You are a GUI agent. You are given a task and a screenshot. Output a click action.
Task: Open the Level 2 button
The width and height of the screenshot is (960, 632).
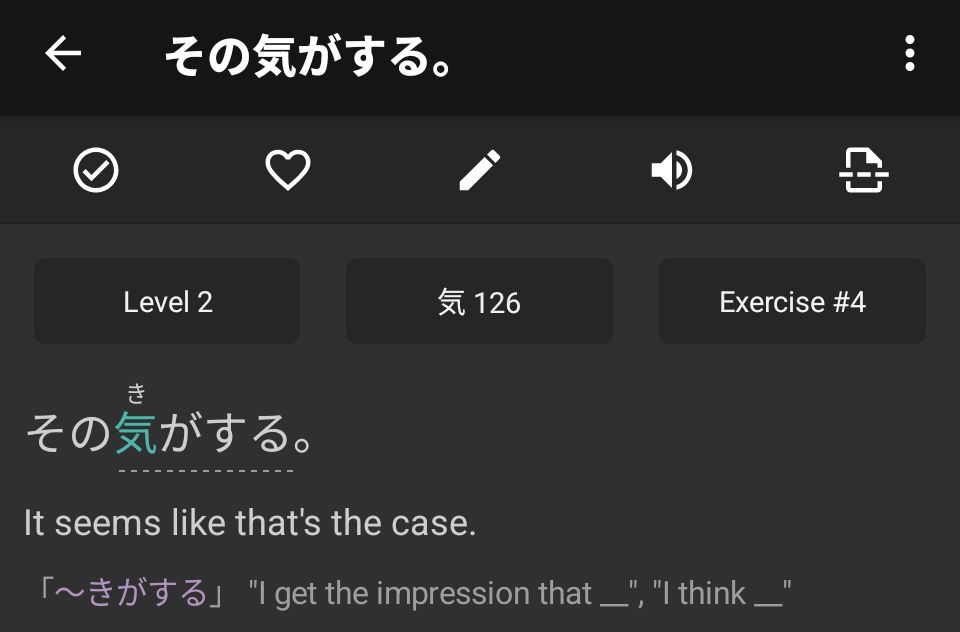167,302
